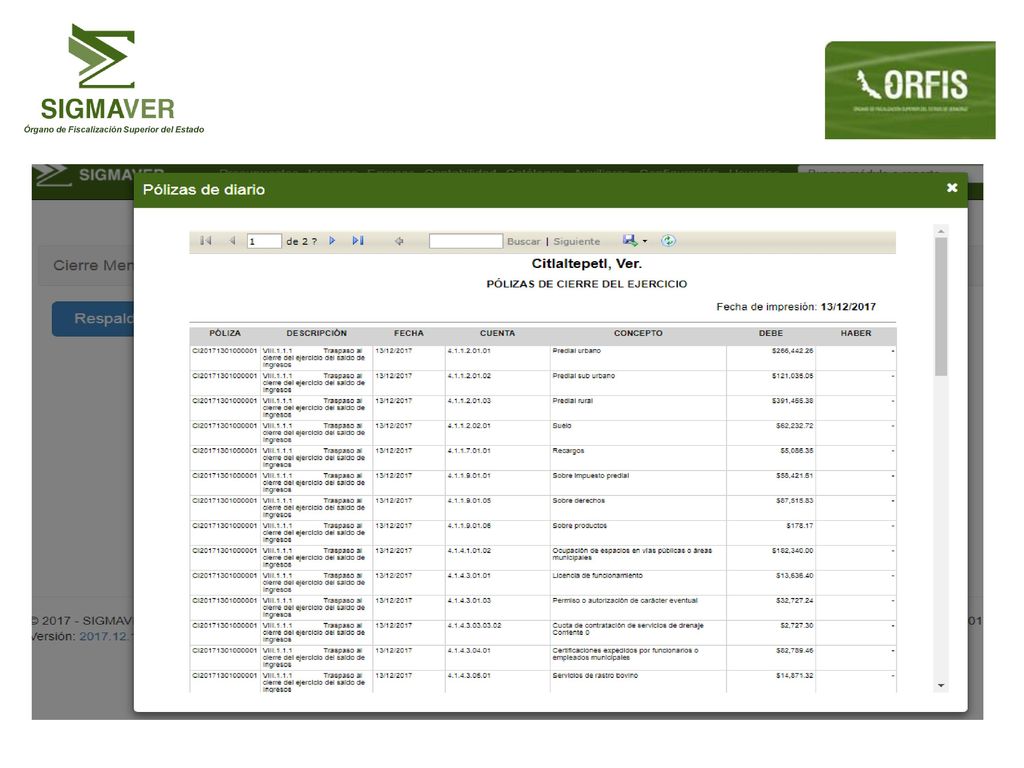
Task: Click scrollbar up arrow in dialog
Action: (941, 231)
